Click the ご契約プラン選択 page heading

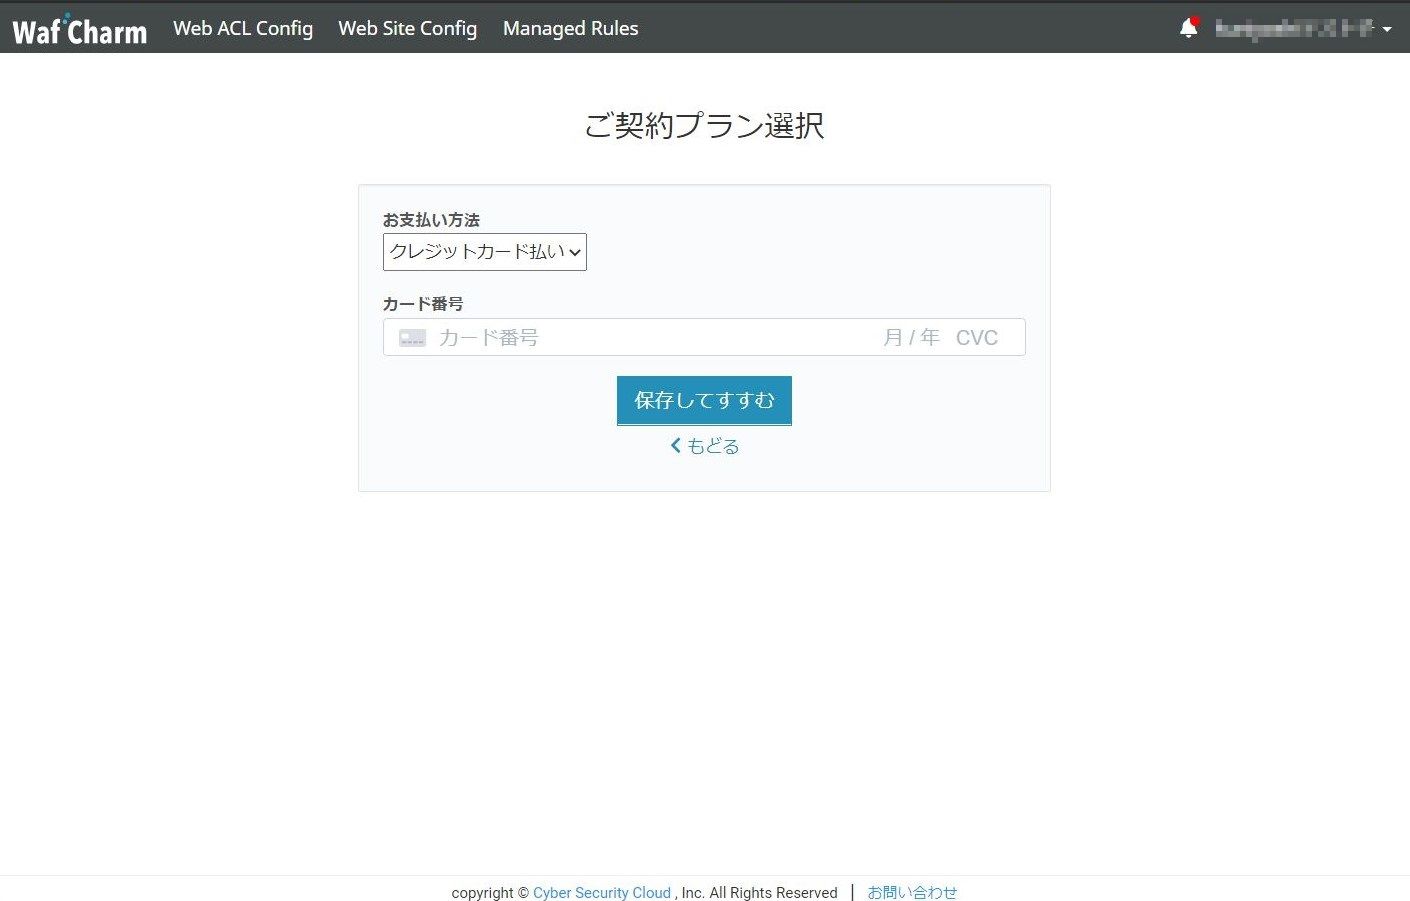704,126
